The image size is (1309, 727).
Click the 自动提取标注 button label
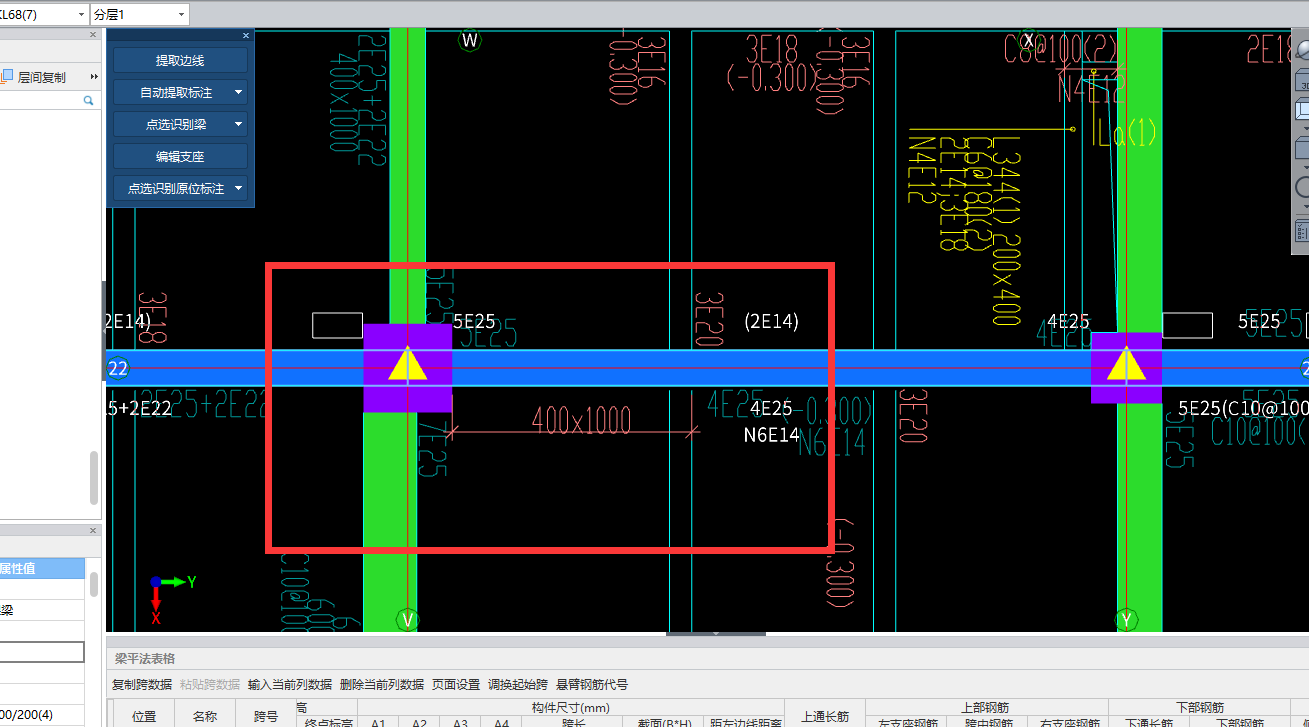click(176, 93)
